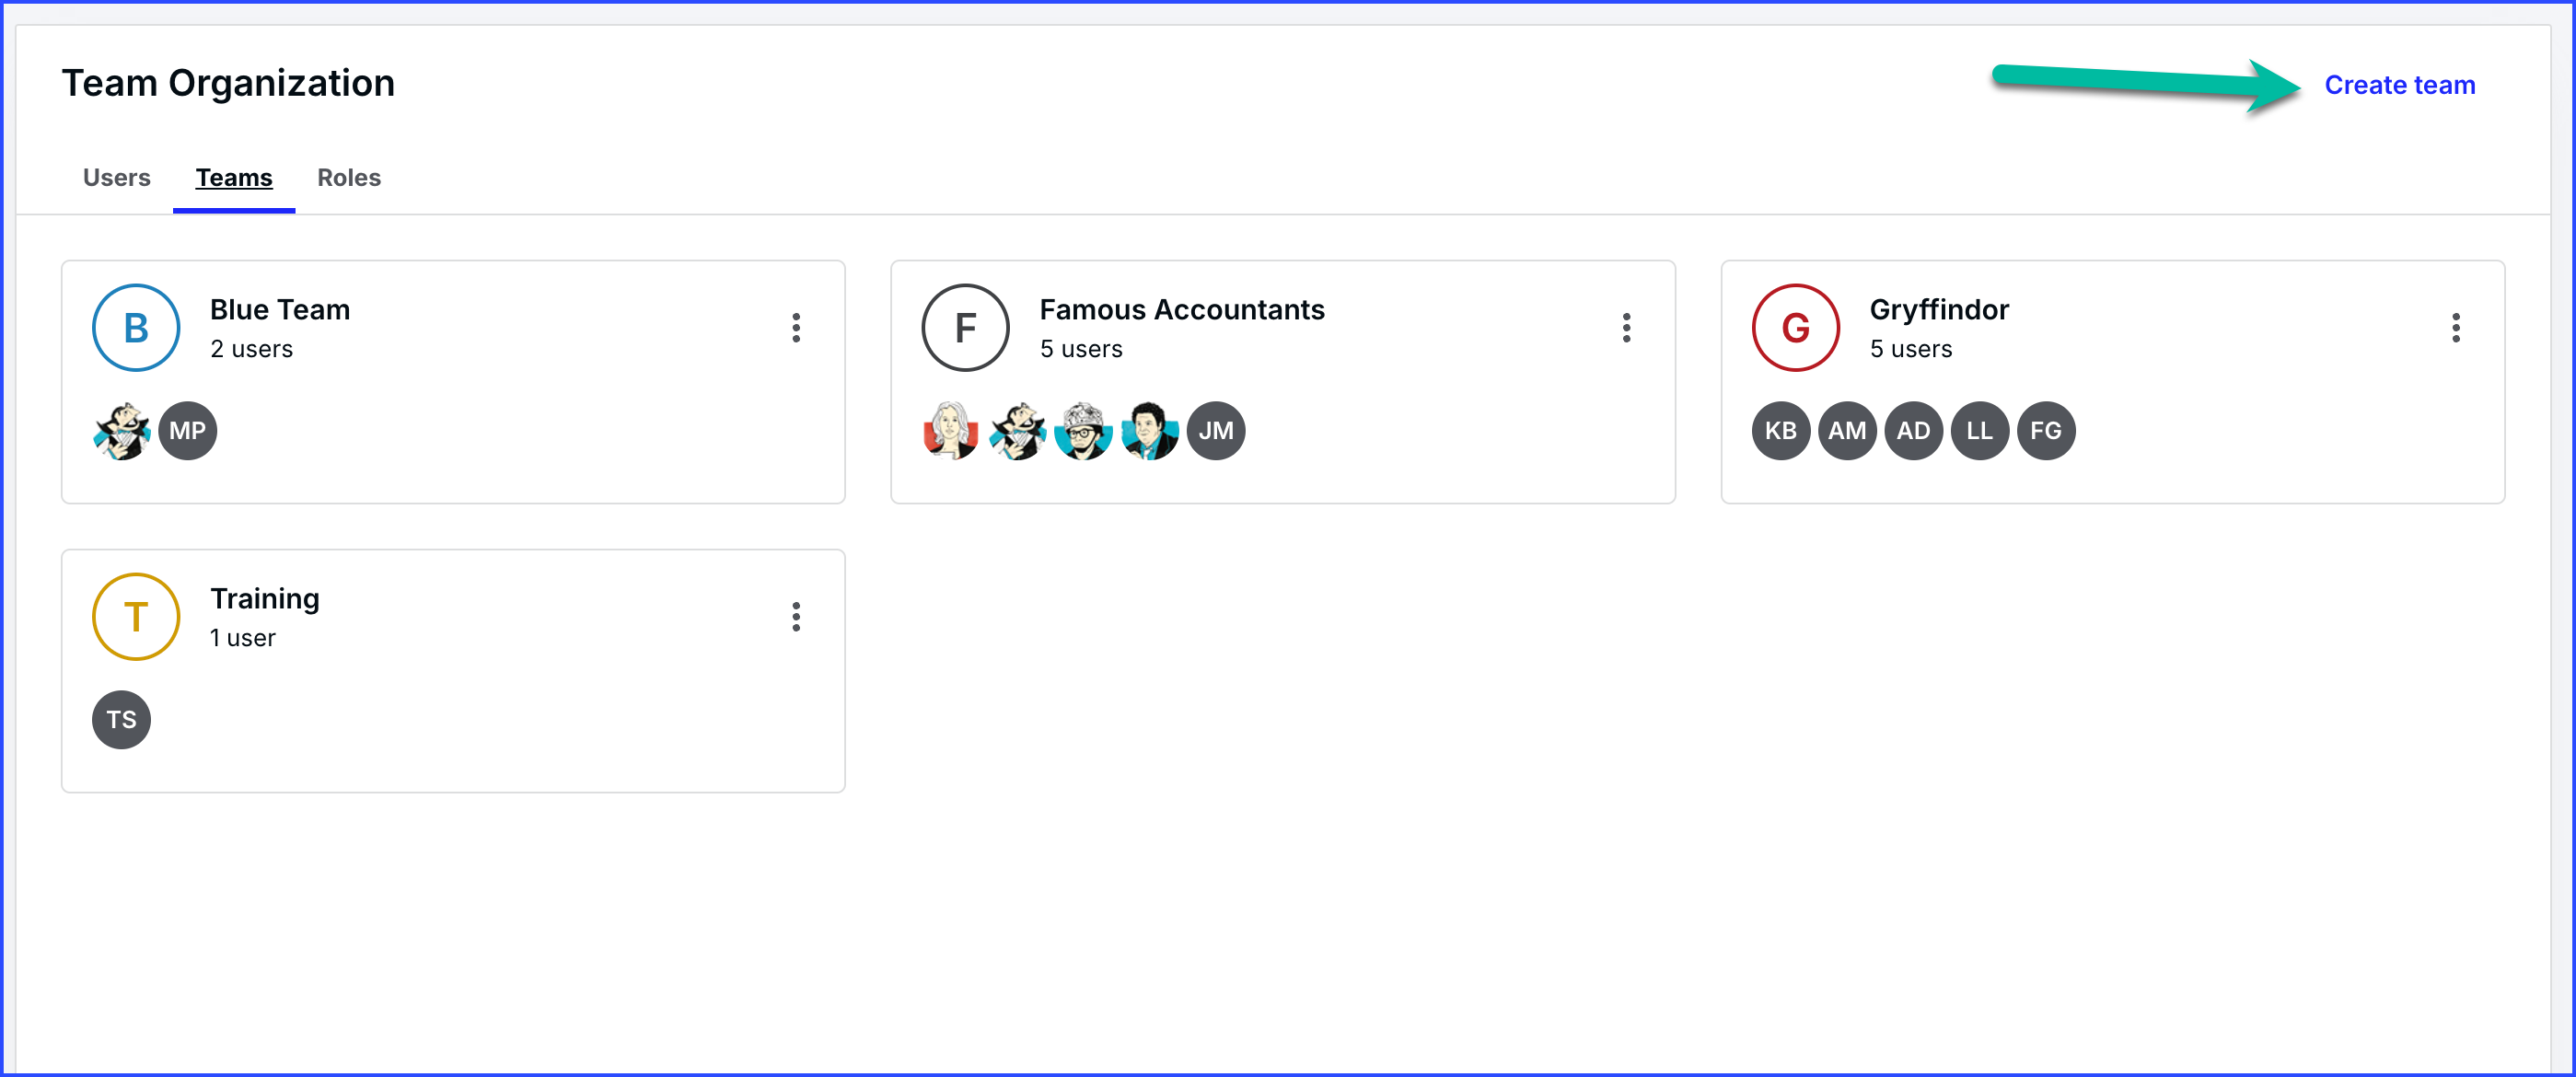Expand the Gryffindor team options menu

click(x=2455, y=328)
